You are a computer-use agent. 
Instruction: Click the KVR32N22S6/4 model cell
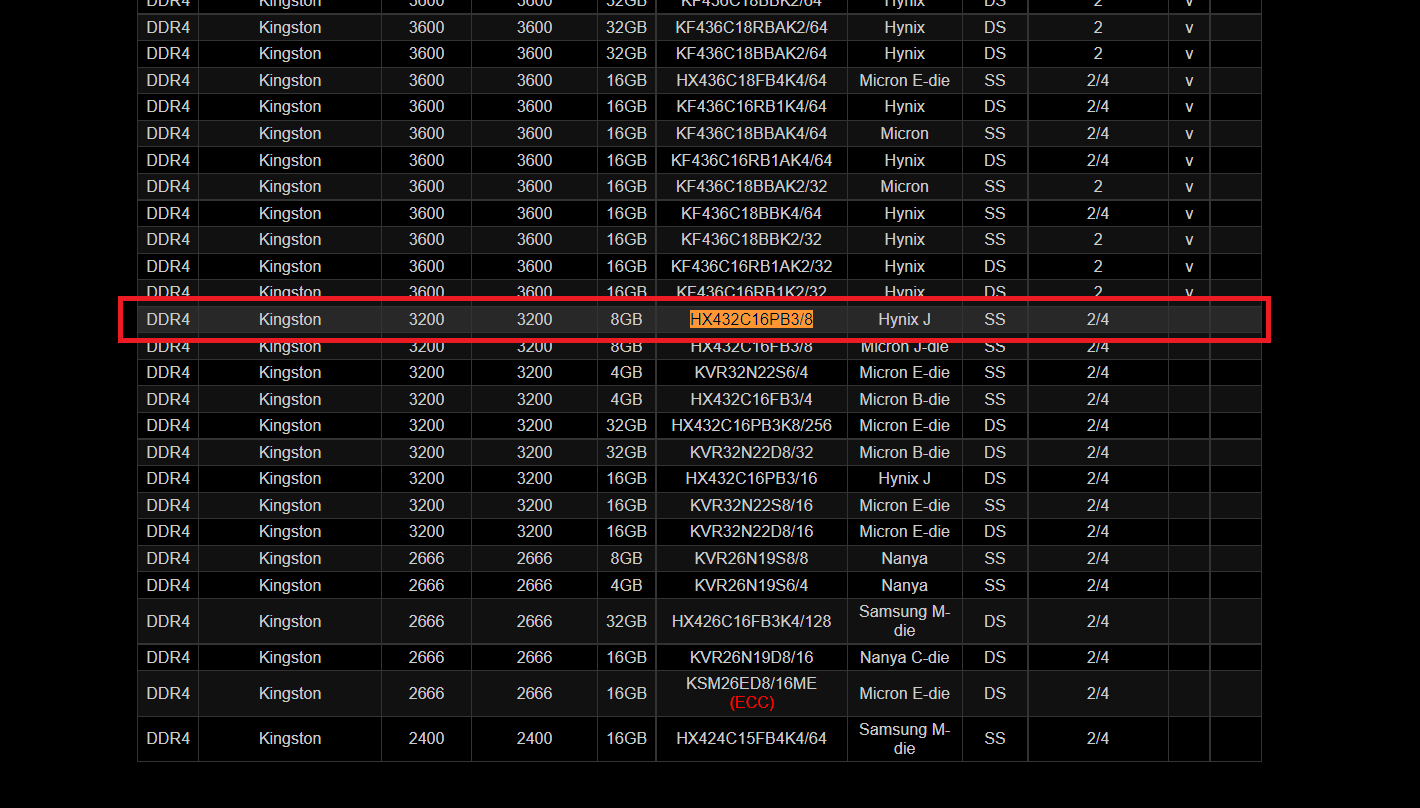point(751,372)
